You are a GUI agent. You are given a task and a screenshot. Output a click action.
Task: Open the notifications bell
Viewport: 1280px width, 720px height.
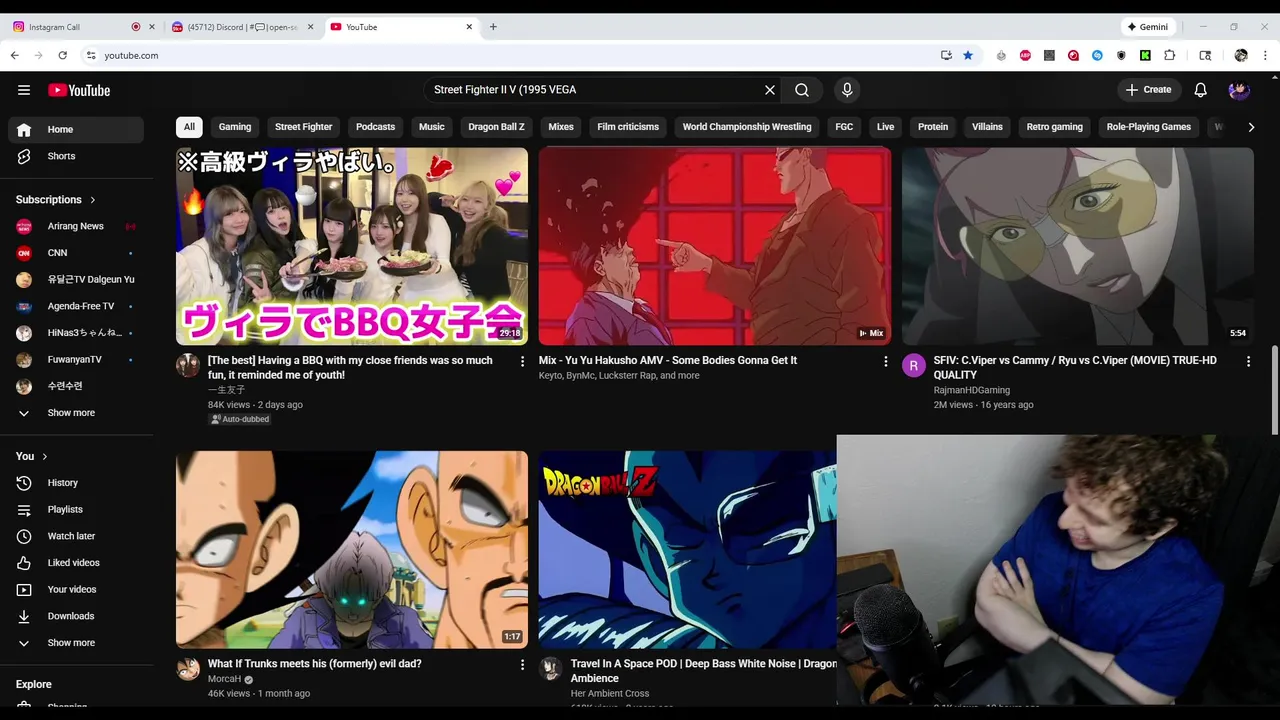click(x=1201, y=90)
